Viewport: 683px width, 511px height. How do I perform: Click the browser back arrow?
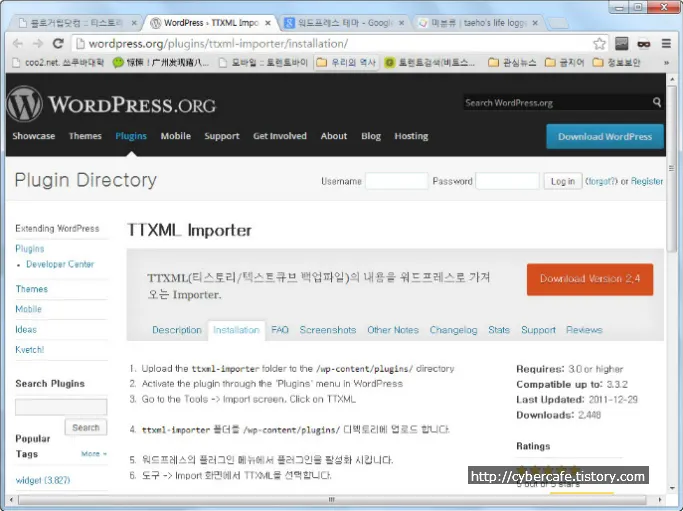pyautogui.click(x=17, y=44)
